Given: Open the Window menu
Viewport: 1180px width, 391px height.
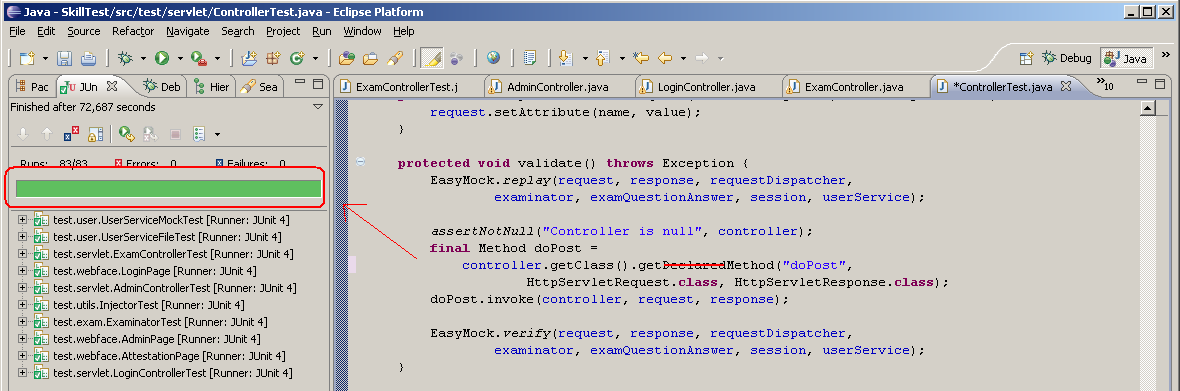Looking at the screenshot, I should (x=362, y=31).
